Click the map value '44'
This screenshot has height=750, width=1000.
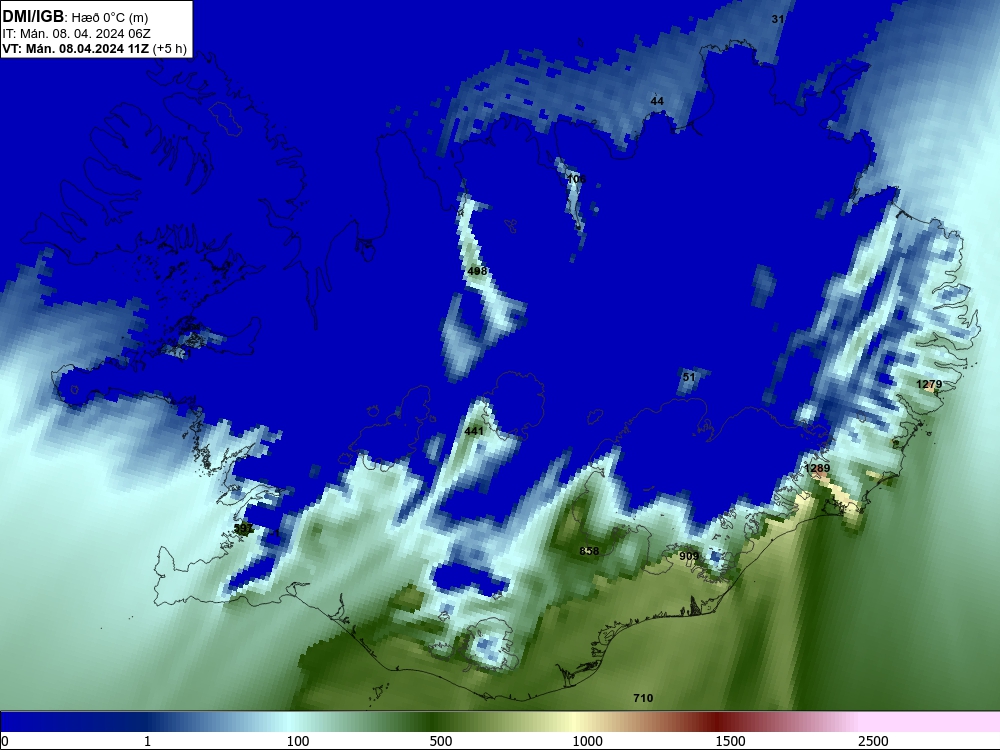657,101
